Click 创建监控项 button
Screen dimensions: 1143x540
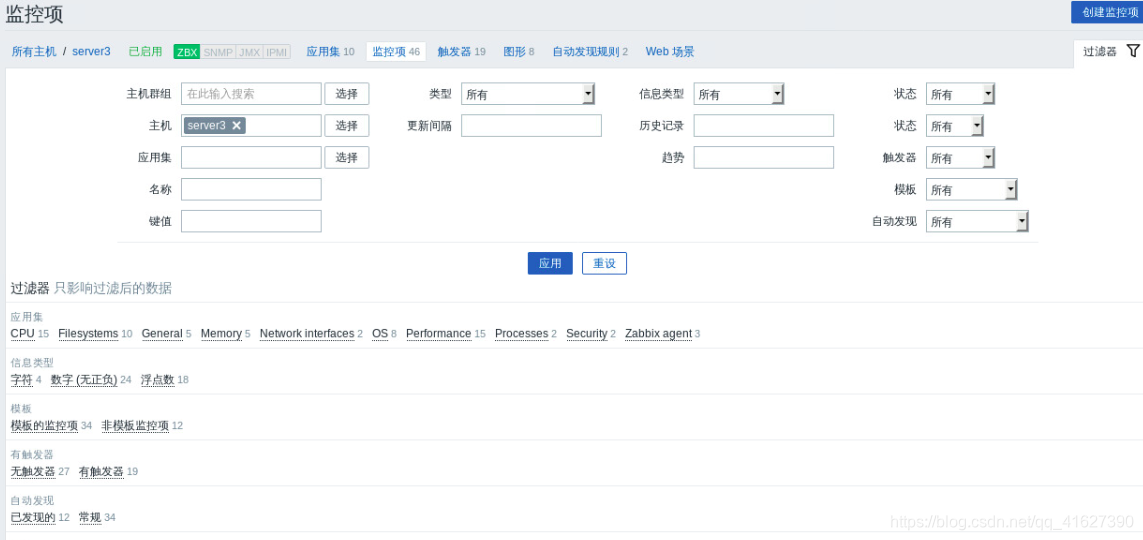(x=1107, y=12)
